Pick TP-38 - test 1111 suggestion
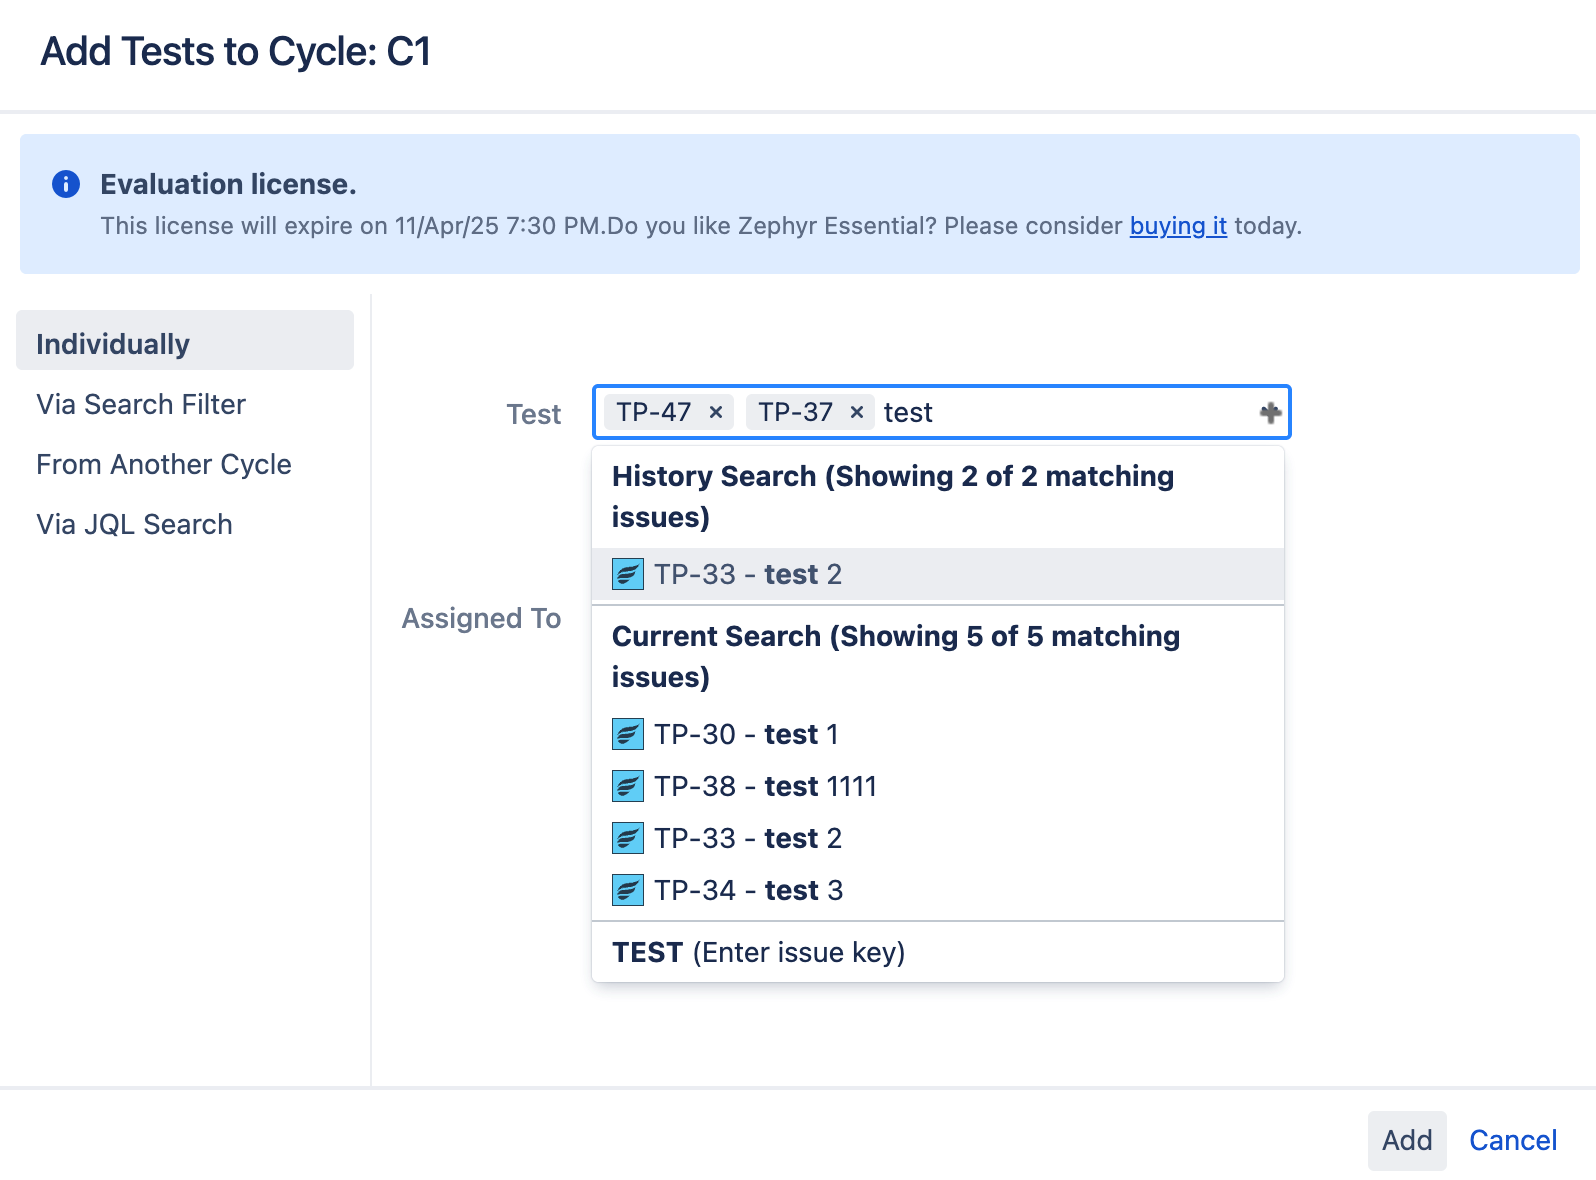This screenshot has height=1180, width=1596. click(x=765, y=786)
